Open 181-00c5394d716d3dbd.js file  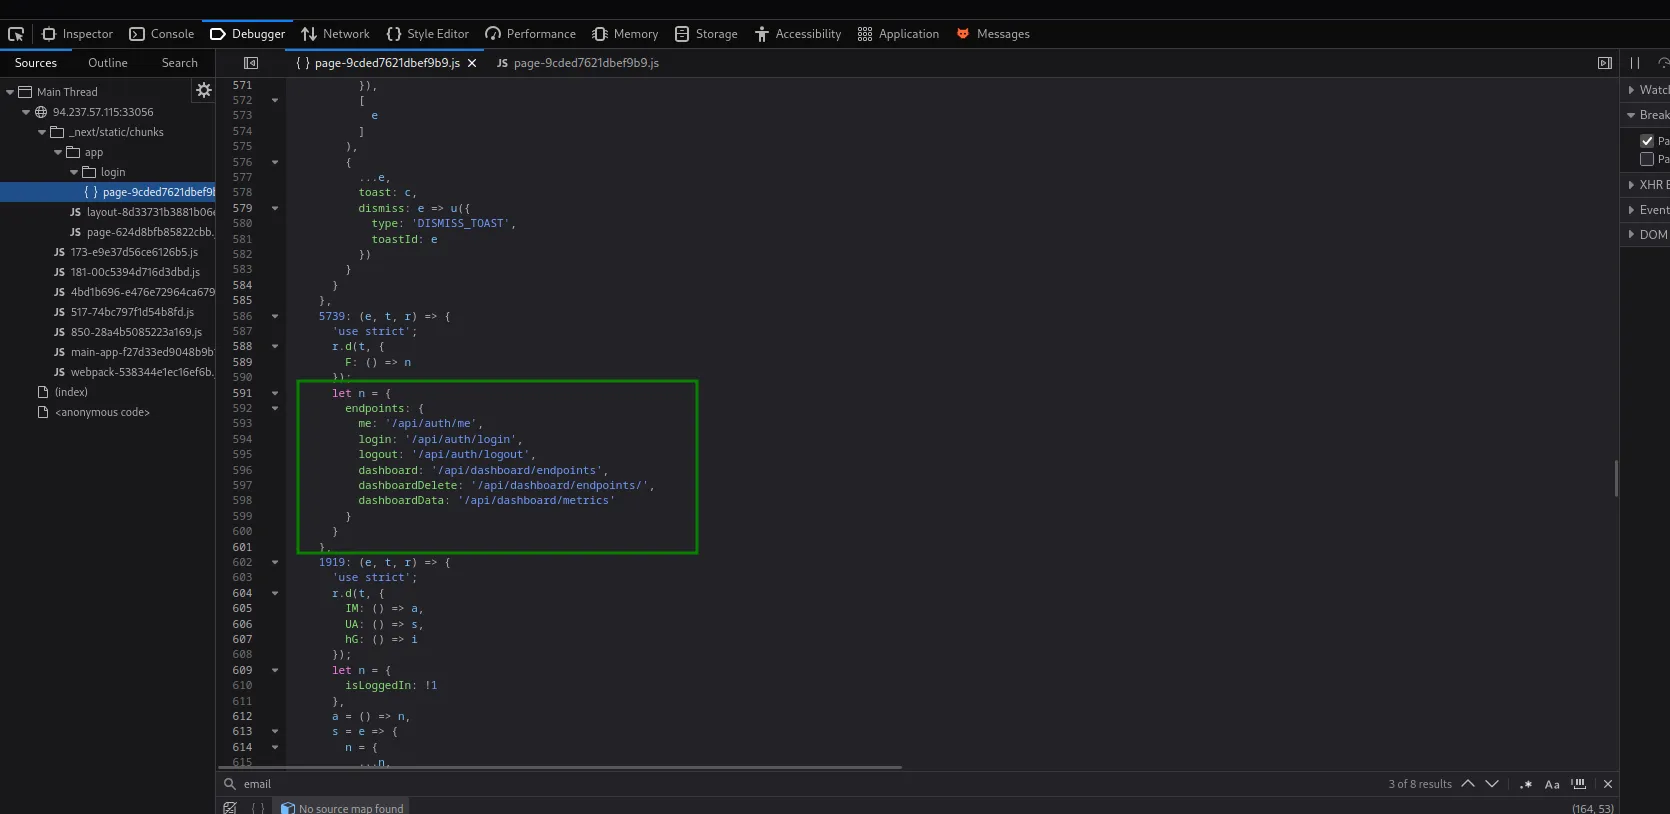point(127,272)
